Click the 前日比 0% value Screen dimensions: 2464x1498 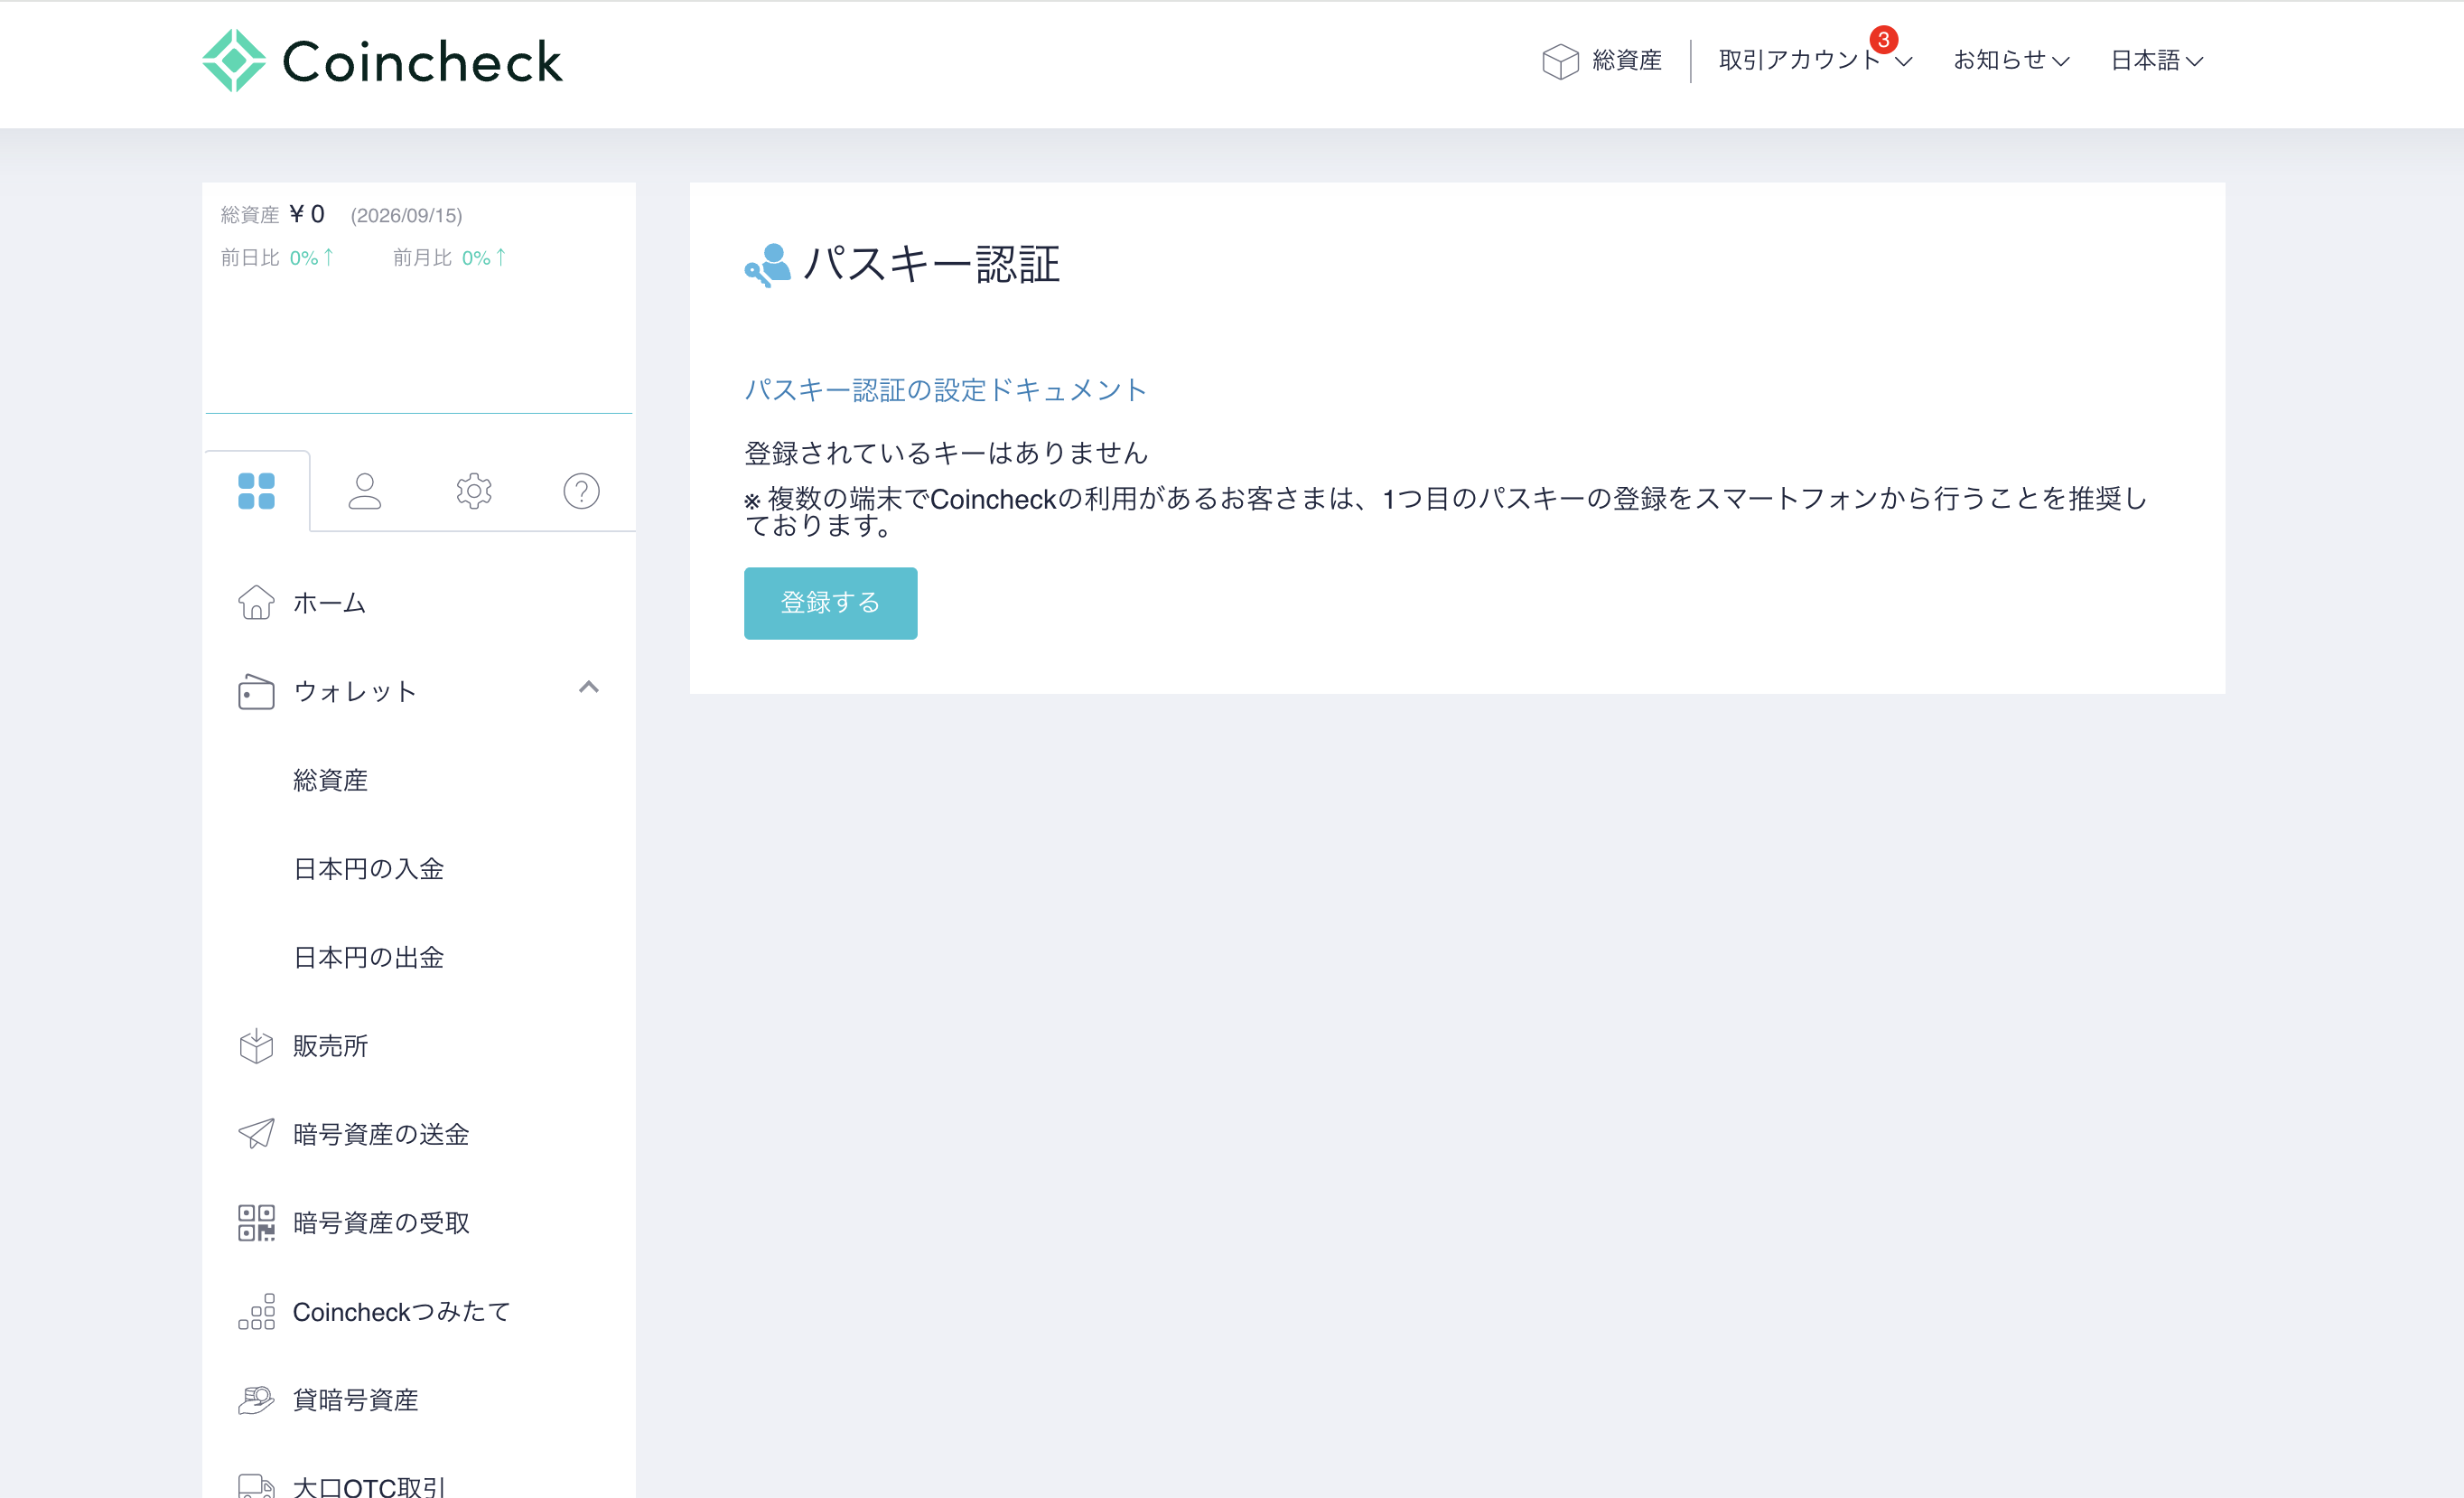pos(312,258)
